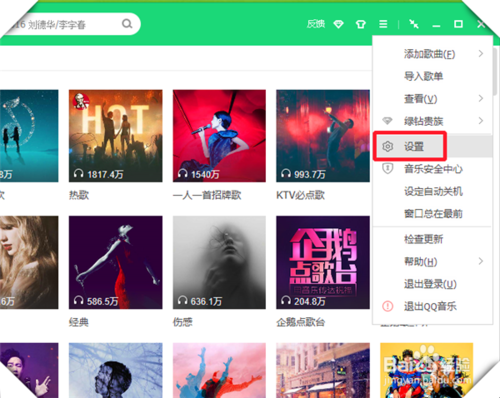Screen dimensions: 500x398
Task: Choose 设定自动关机 option
Action: [x=432, y=191]
